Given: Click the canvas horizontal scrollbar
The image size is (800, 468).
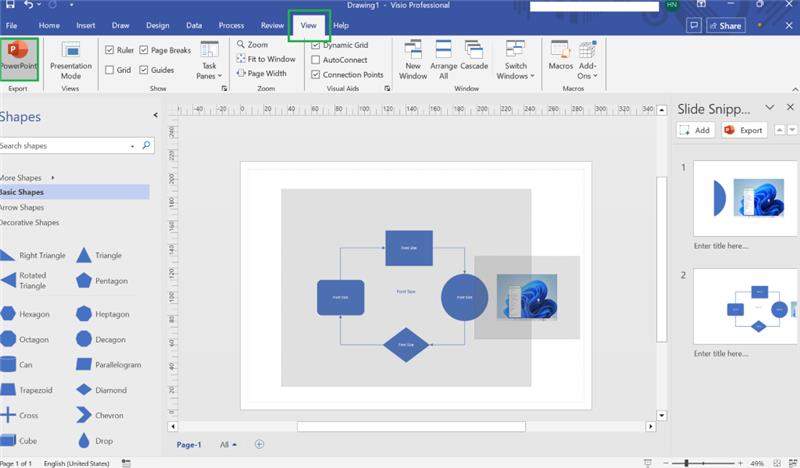Looking at the screenshot, I should click(411, 426).
